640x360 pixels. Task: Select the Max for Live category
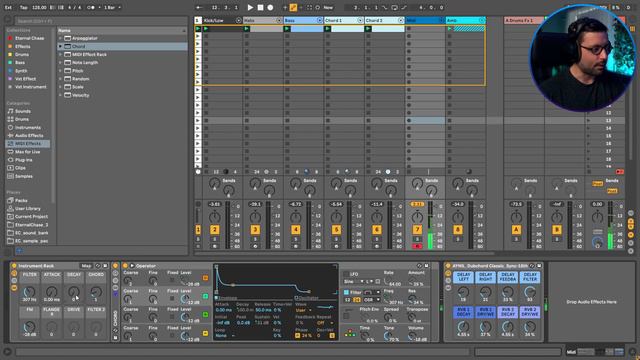coord(27,152)
